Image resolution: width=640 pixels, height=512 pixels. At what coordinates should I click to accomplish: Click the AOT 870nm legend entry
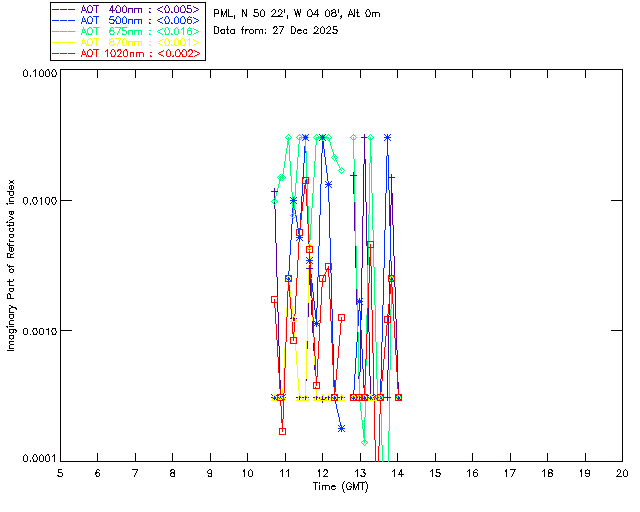(127, 42)
